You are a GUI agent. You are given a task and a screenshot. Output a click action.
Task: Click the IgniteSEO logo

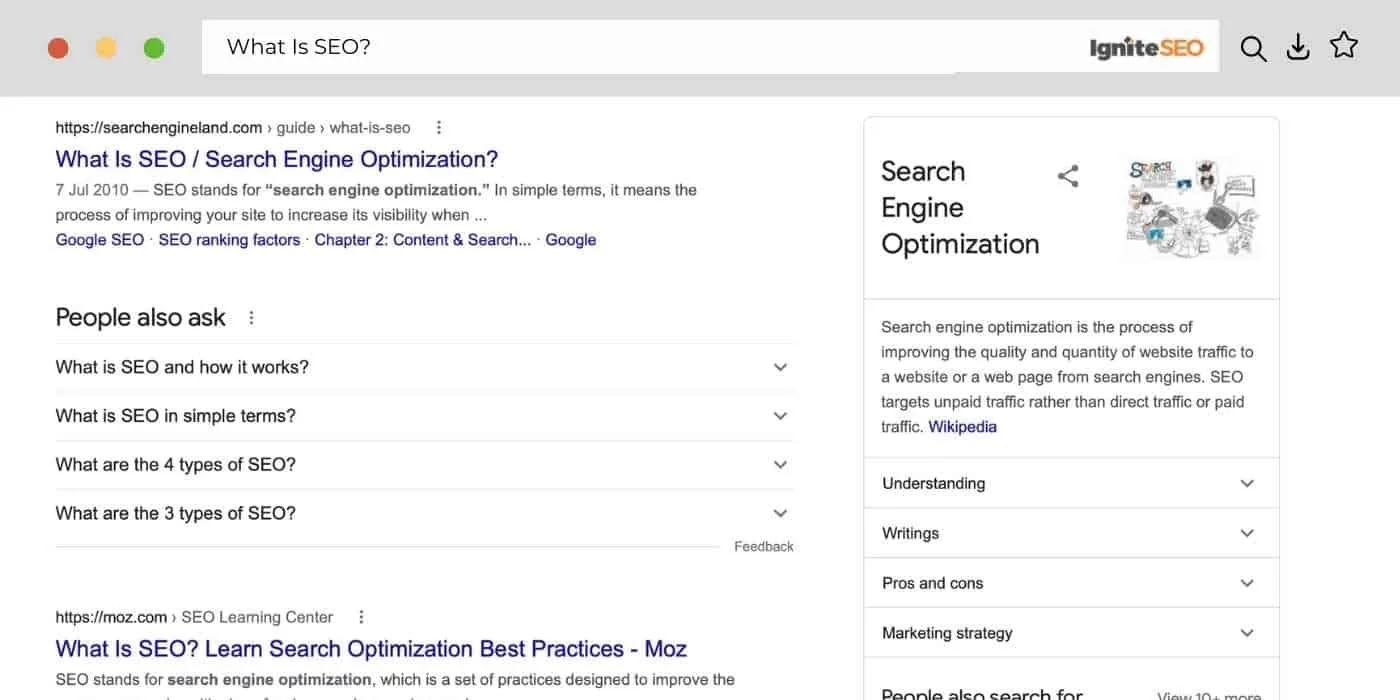tap(1146, 48)
